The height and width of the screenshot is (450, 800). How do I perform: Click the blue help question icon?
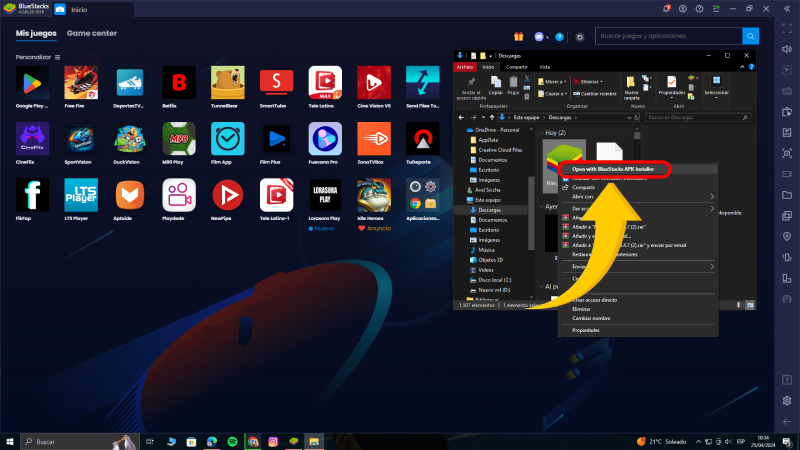tap(559, 37)
